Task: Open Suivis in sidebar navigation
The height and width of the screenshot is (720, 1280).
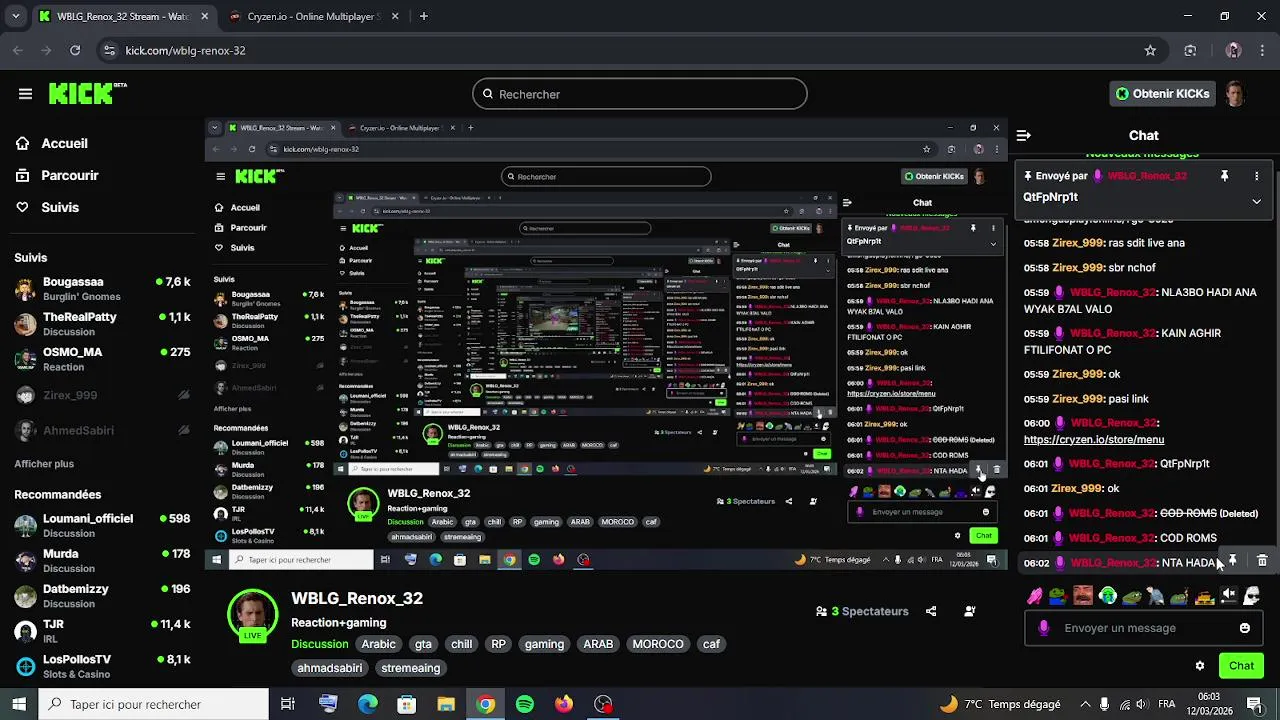Action: coord(59,207)
